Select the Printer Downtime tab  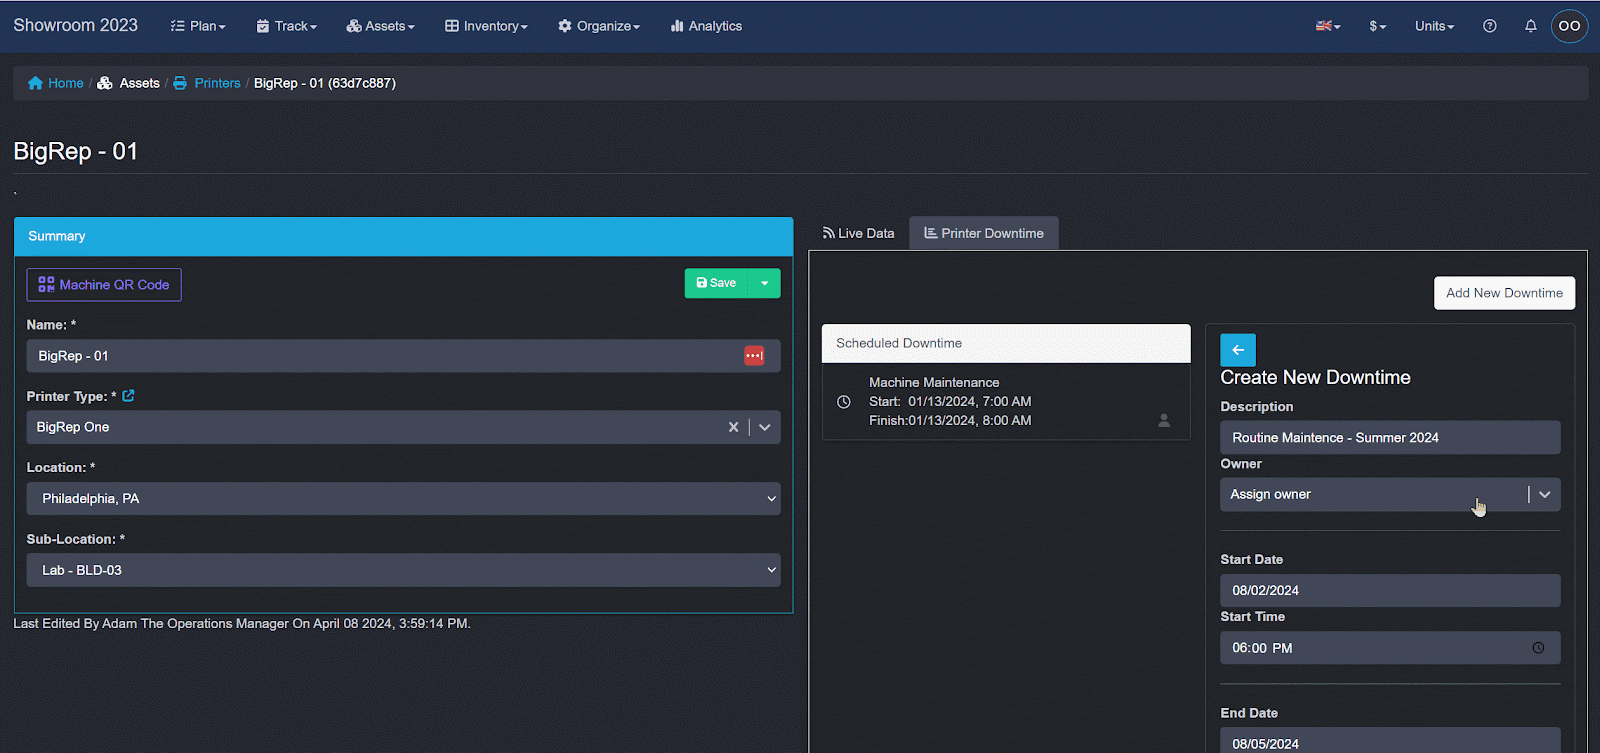(x=984, y=233)
